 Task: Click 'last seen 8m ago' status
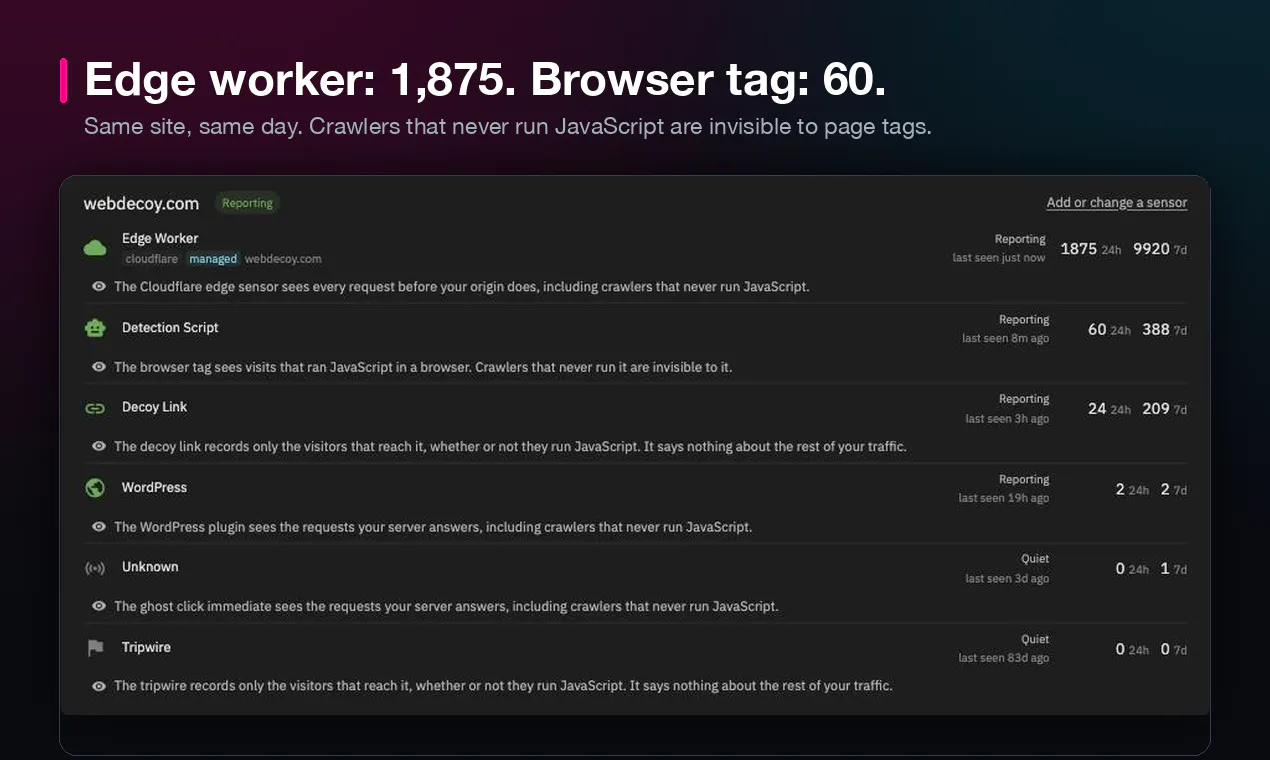click(1006, 339)
